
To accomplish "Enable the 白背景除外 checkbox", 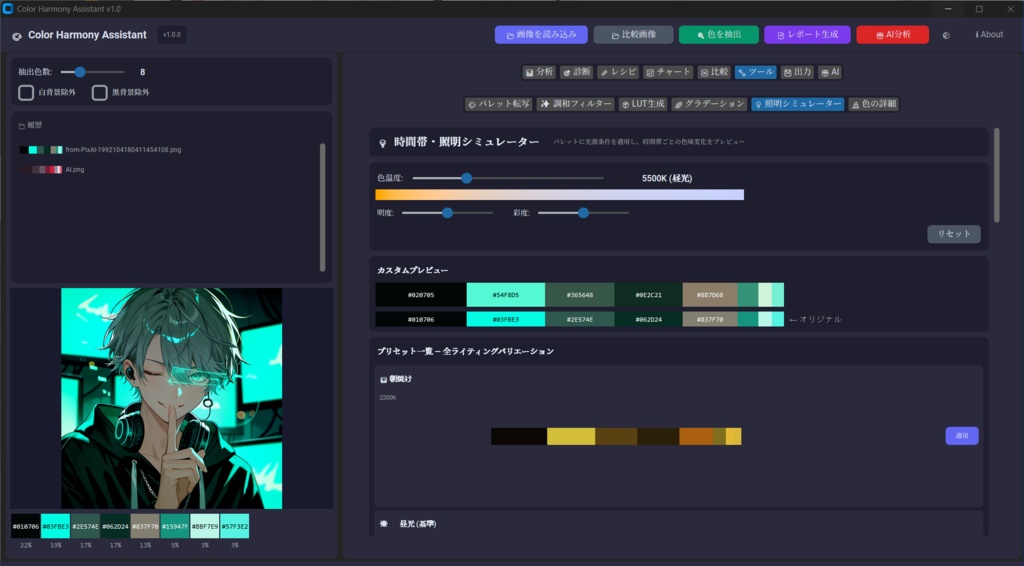I will click(x=26, y=93).
